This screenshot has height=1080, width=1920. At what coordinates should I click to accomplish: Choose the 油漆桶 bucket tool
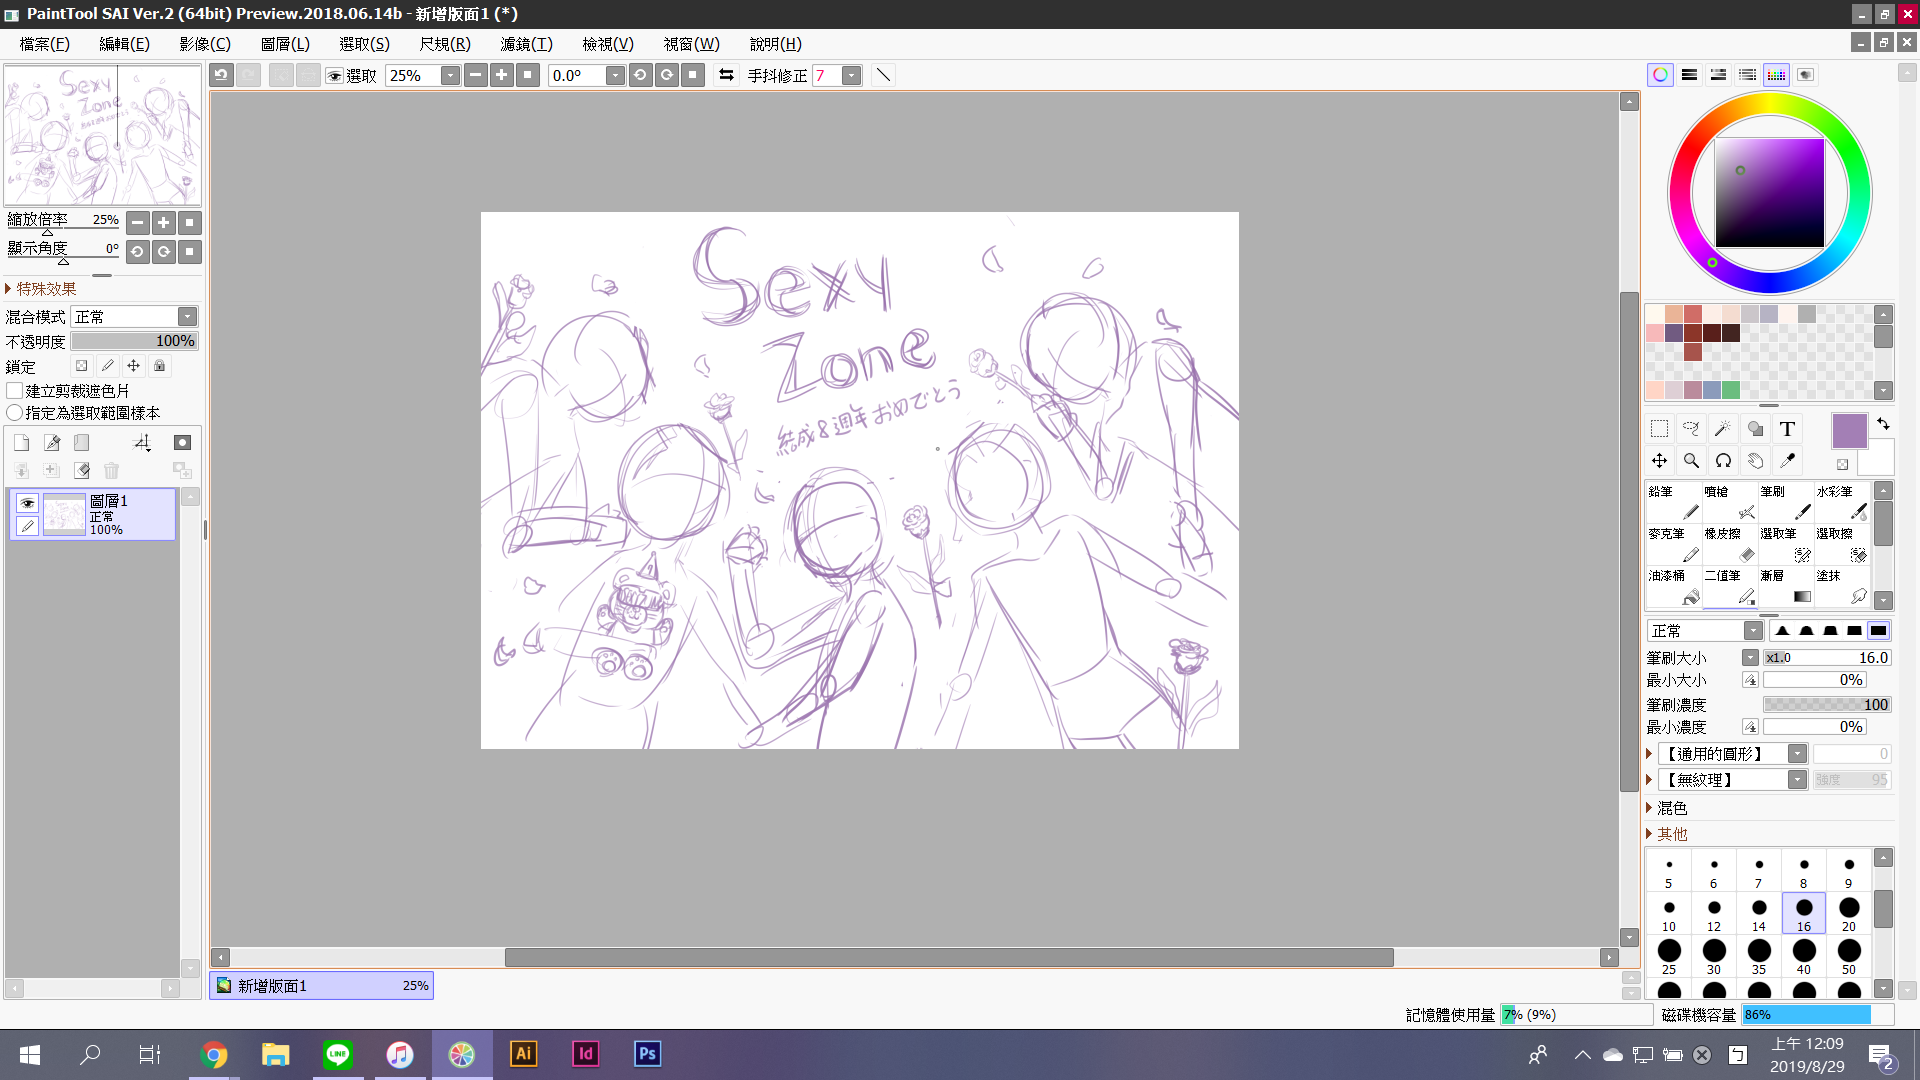click(1673, 587)
